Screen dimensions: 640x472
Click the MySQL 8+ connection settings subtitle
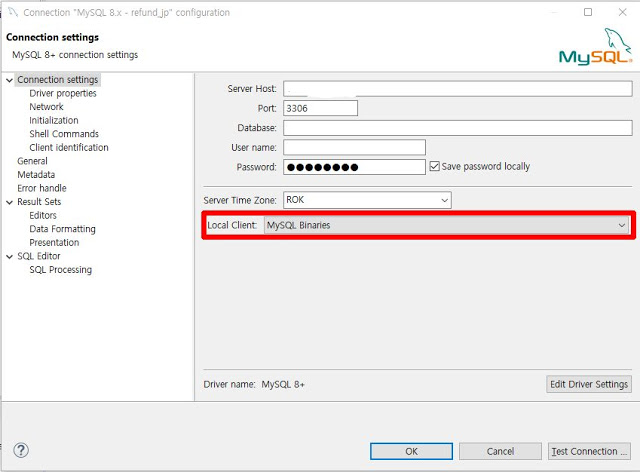(75, 55)
